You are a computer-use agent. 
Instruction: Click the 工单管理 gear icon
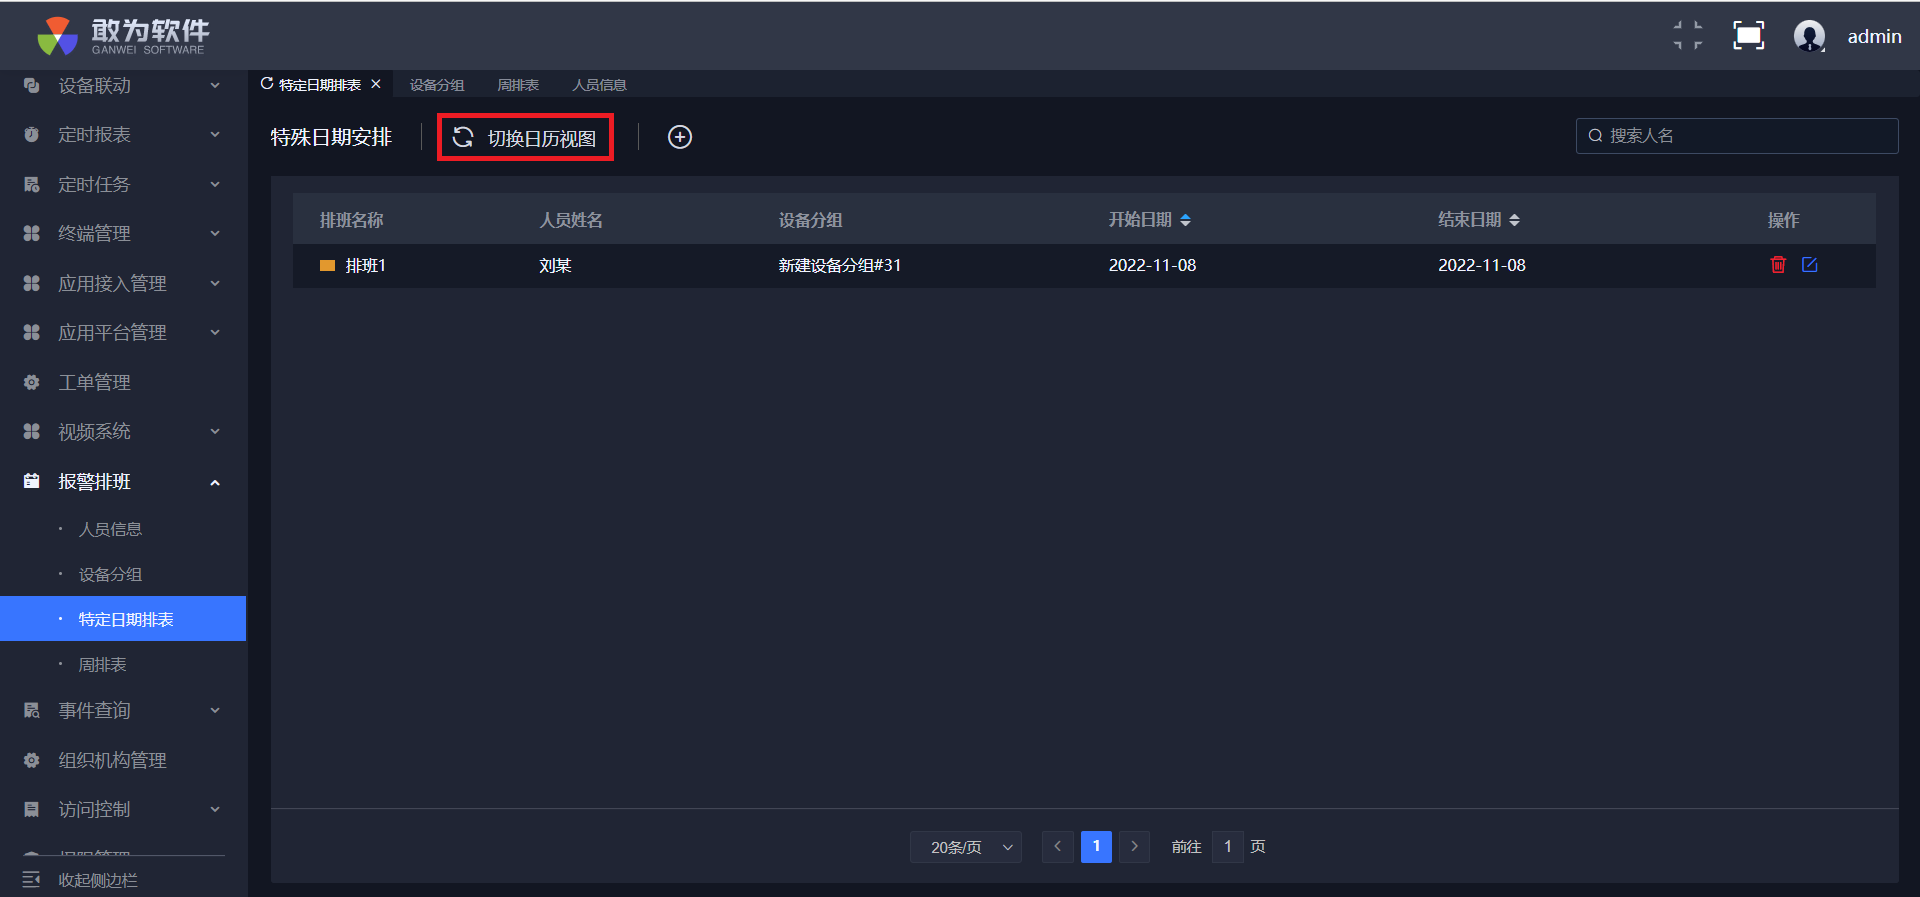[32, 383]
